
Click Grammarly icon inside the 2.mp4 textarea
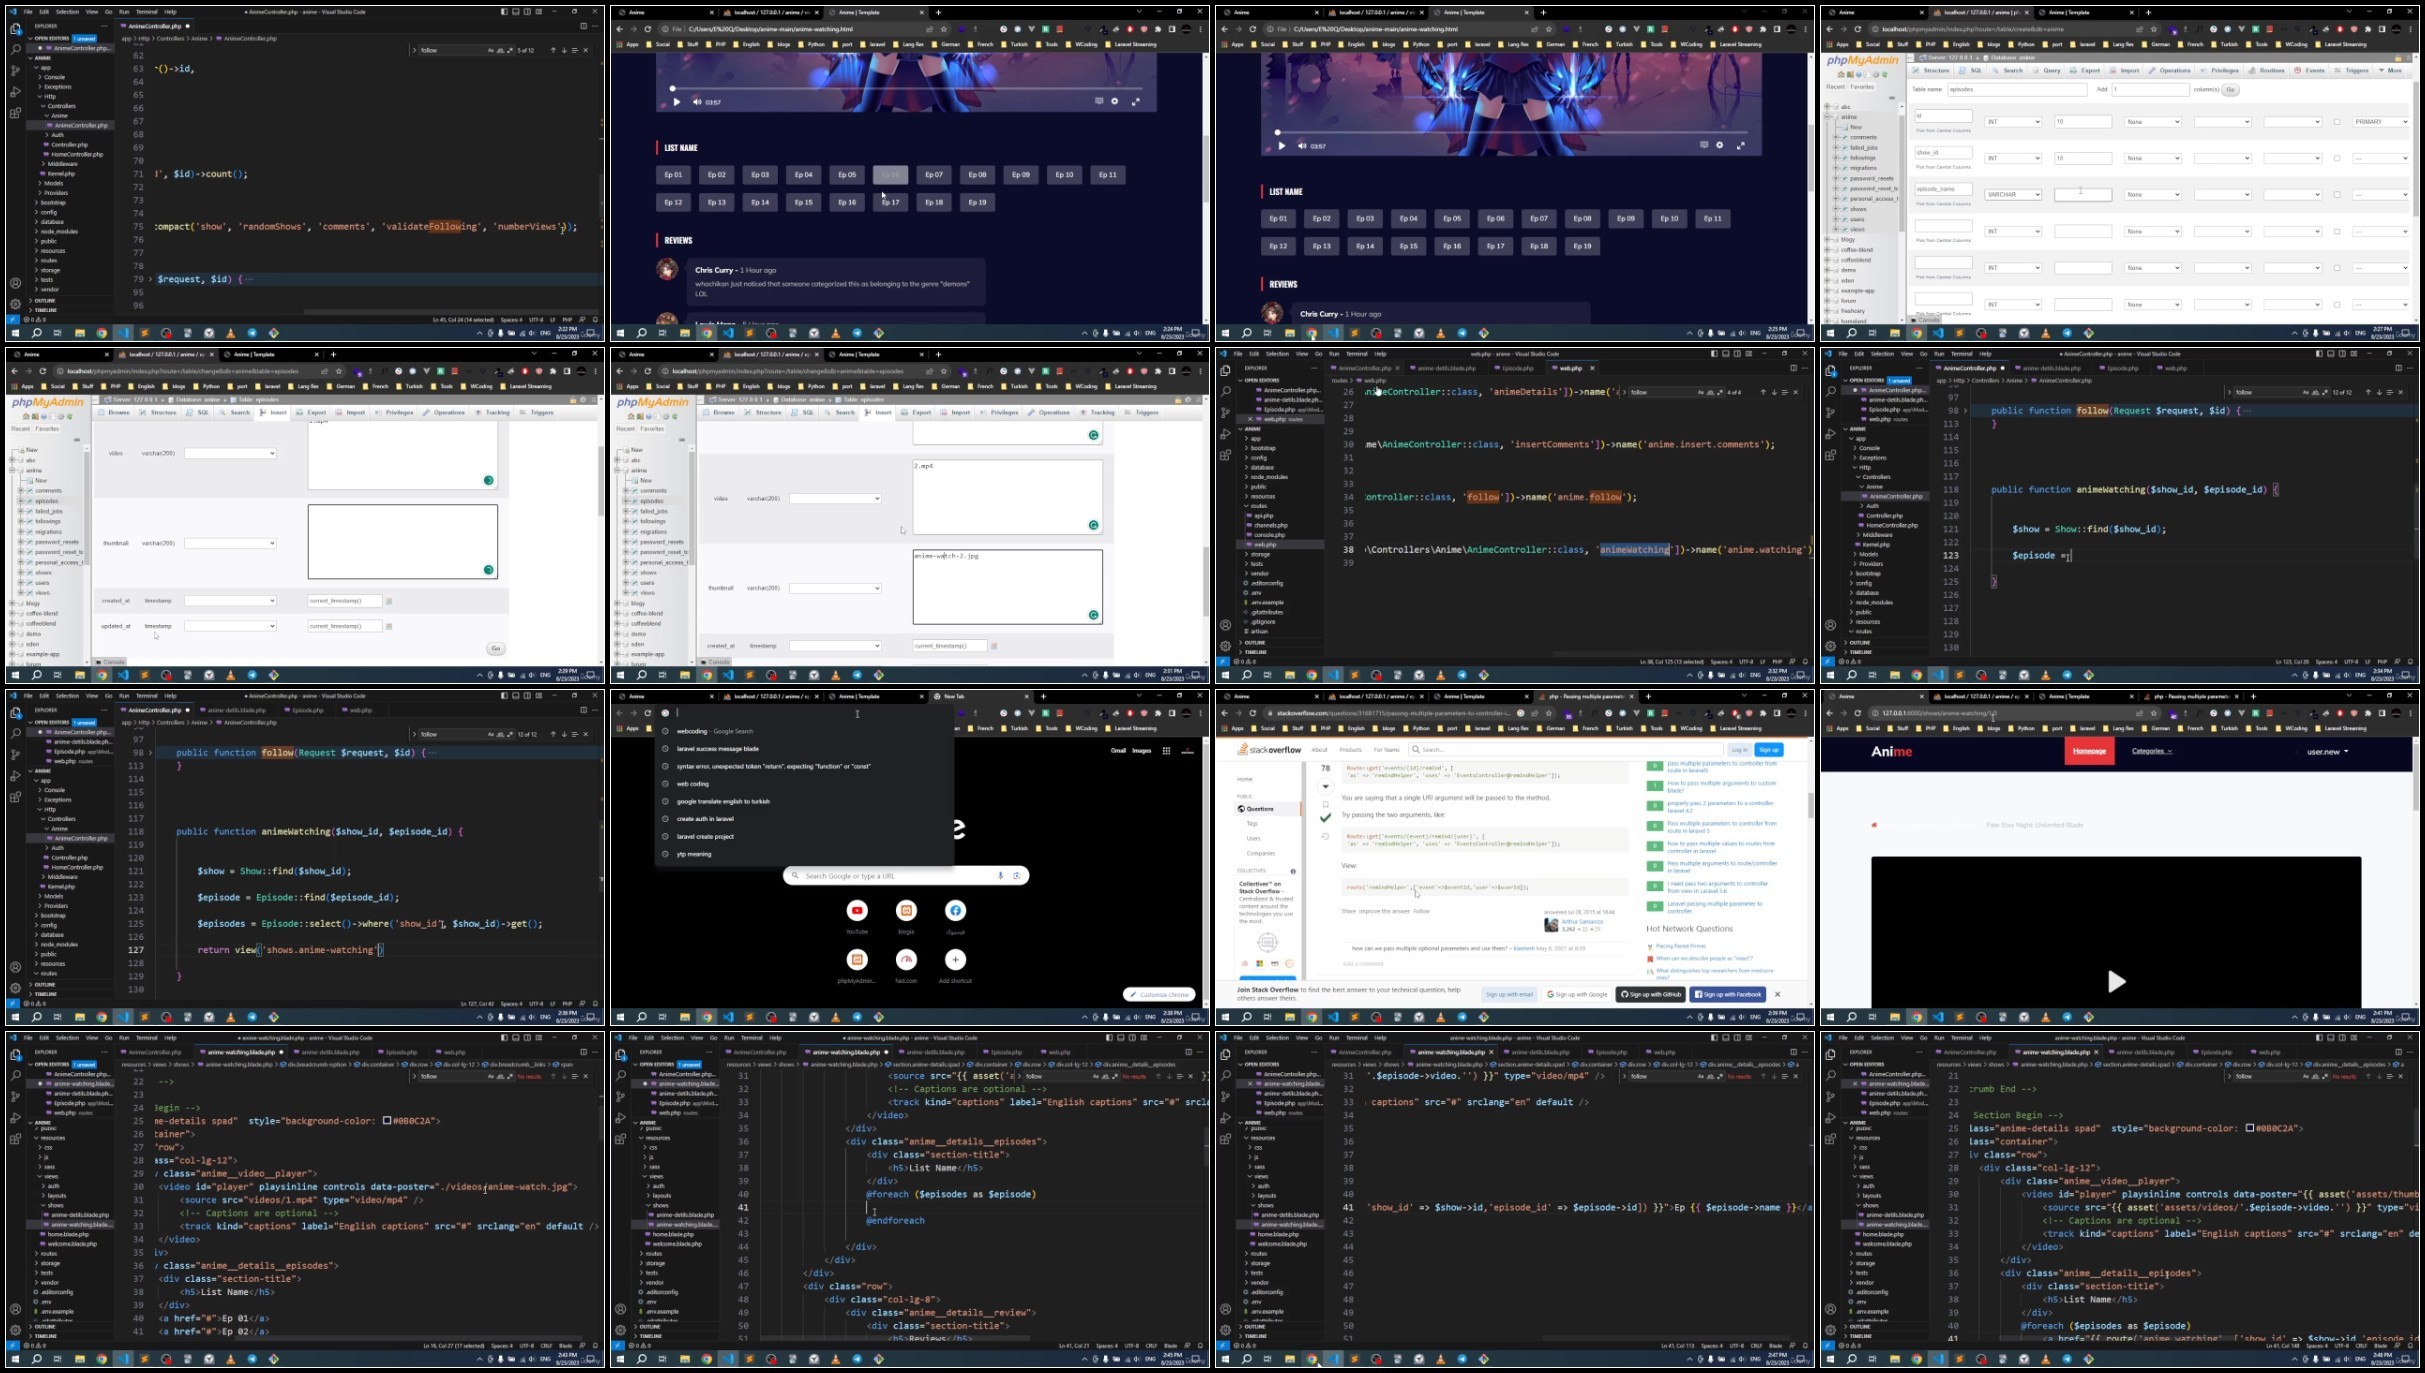point(1093,525)
